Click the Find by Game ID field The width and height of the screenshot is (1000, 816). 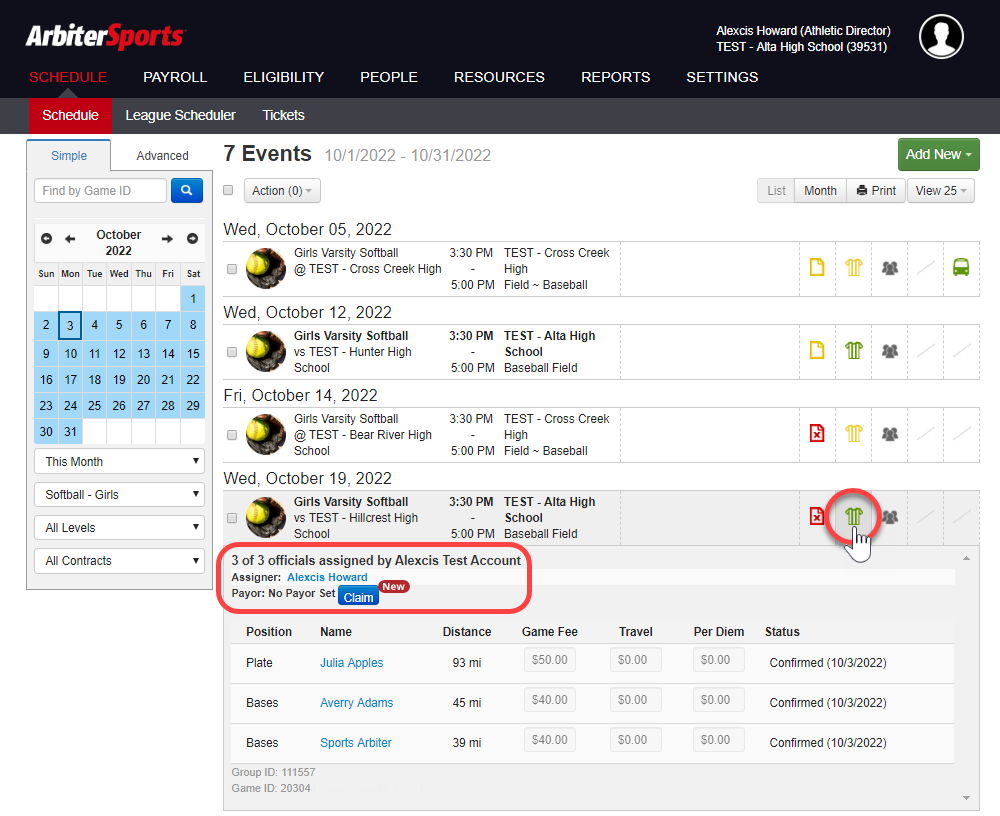(x=100, y=191)
